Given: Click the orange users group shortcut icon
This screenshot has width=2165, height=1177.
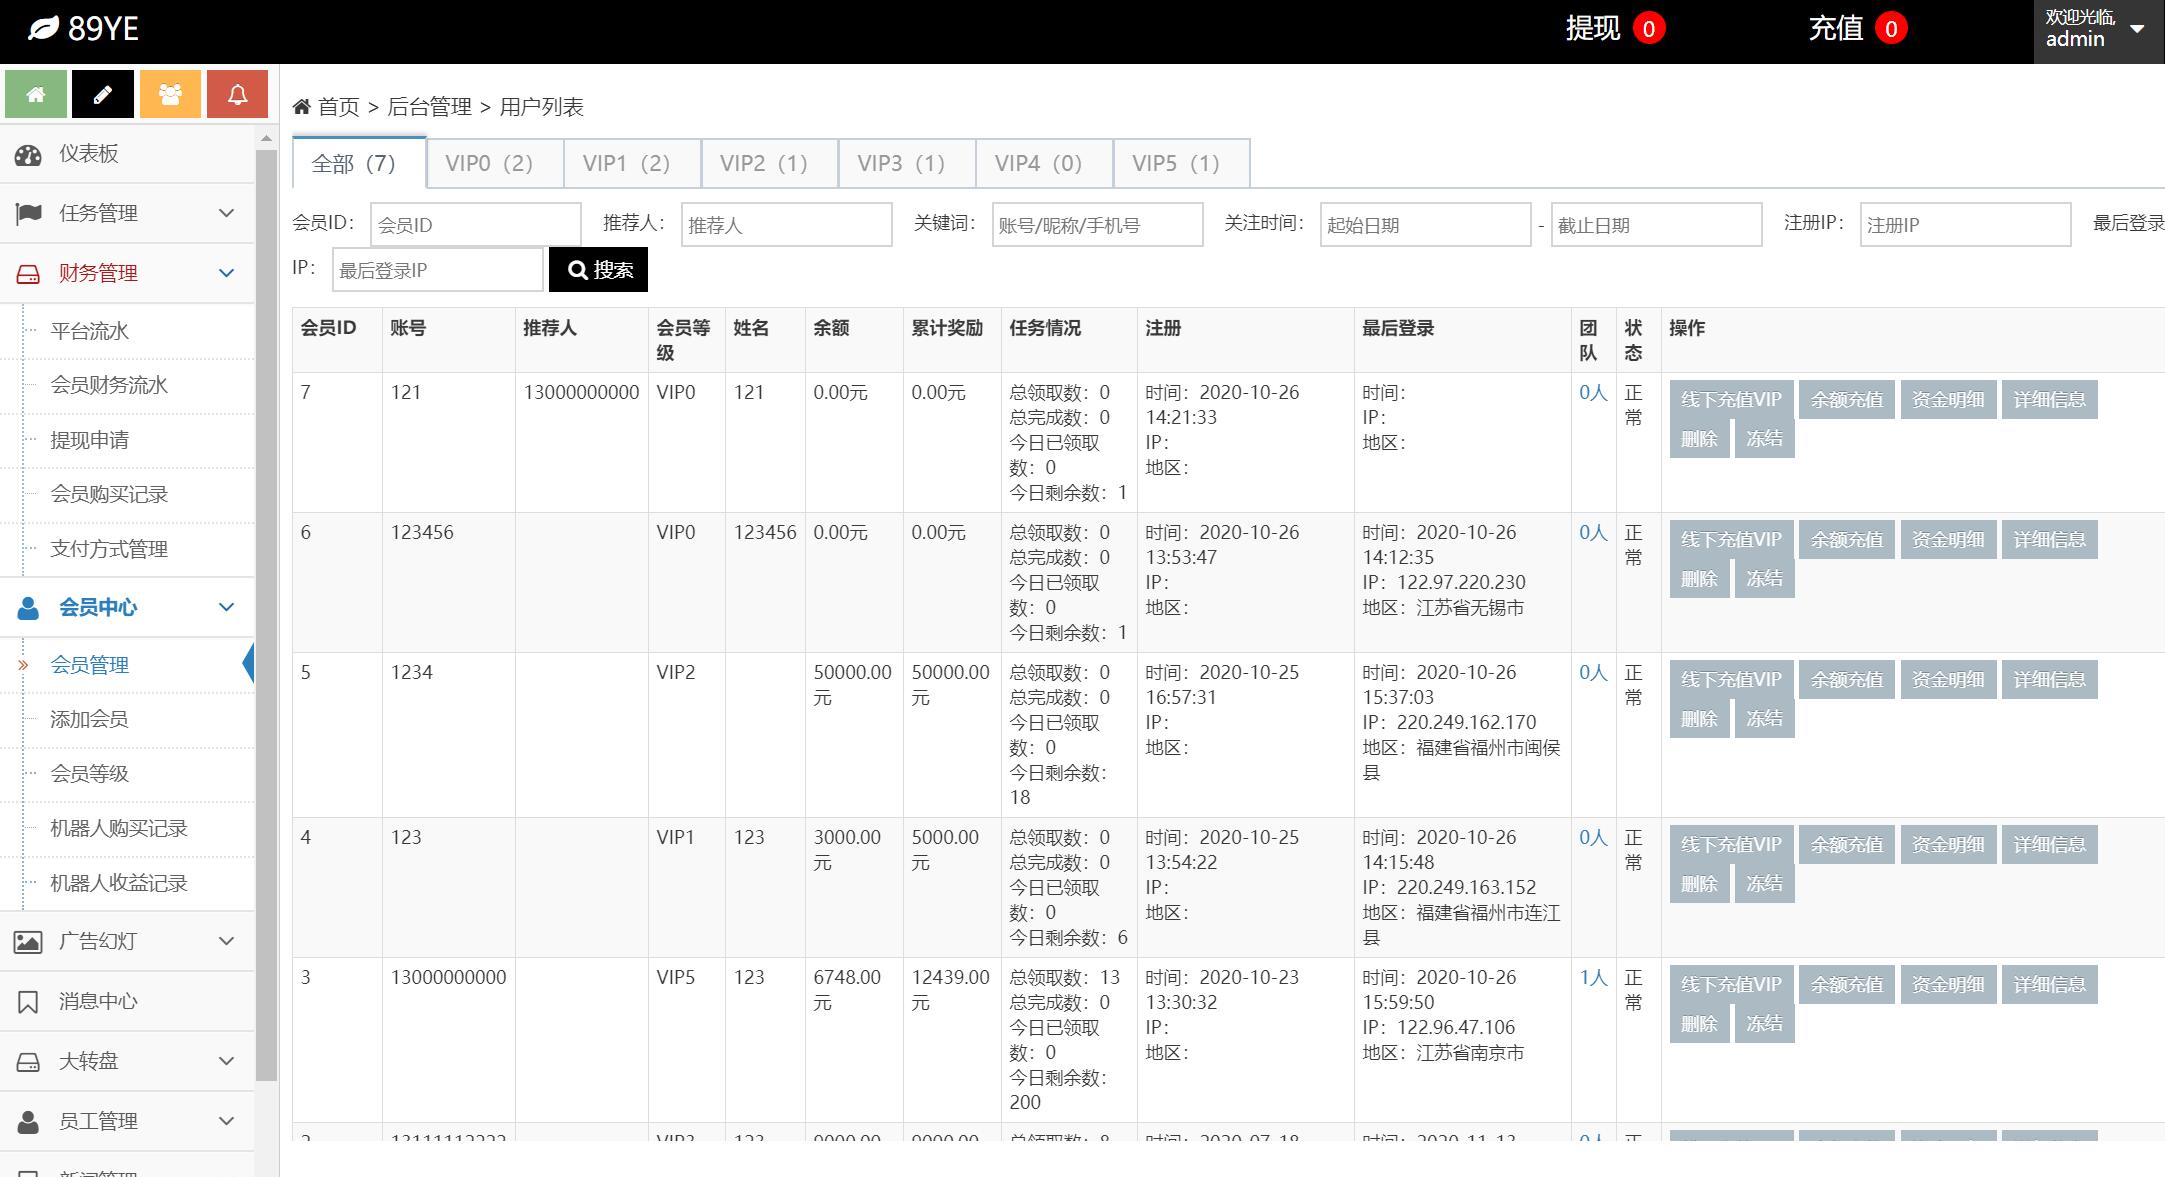Looking at the screenshot, I should (170, 94).
